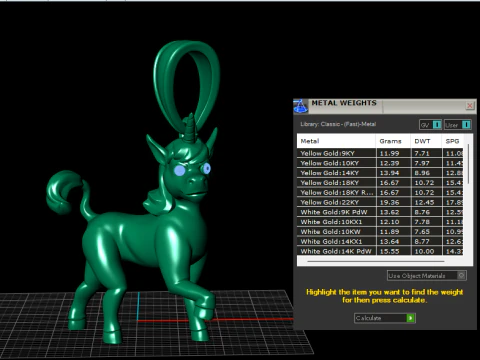Click the 8.96 DWT value
The width and height of the screenshot is (480, 360).
click(422, 173)
